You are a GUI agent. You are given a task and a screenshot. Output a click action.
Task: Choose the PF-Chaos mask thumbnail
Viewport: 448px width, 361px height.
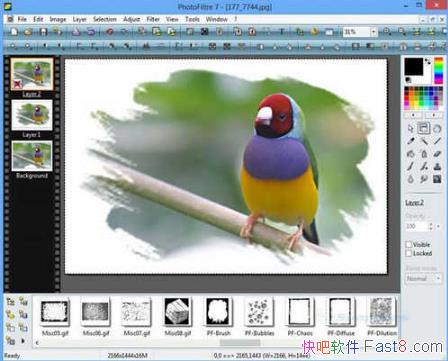coord(300,312)
